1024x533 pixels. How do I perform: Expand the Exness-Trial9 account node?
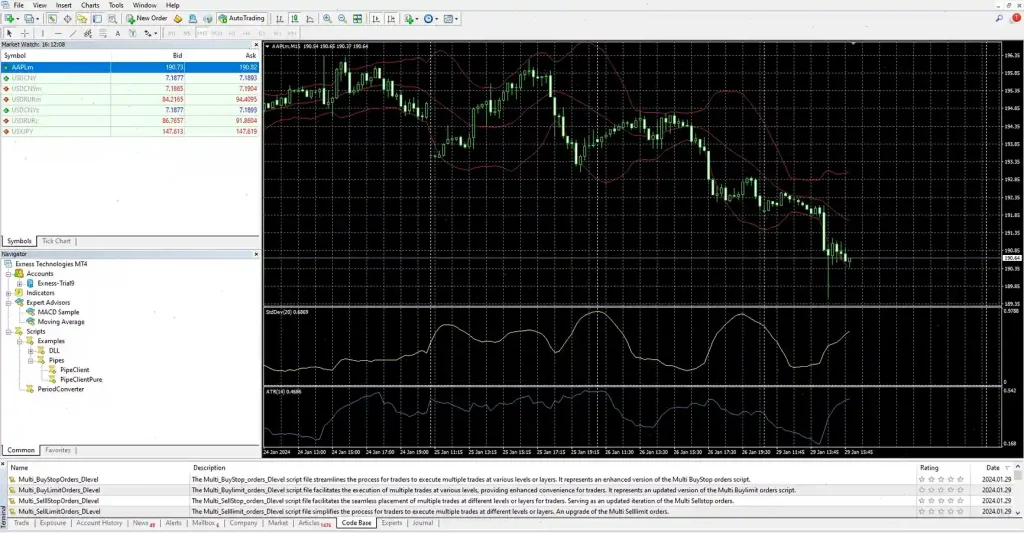coord(20,283)
